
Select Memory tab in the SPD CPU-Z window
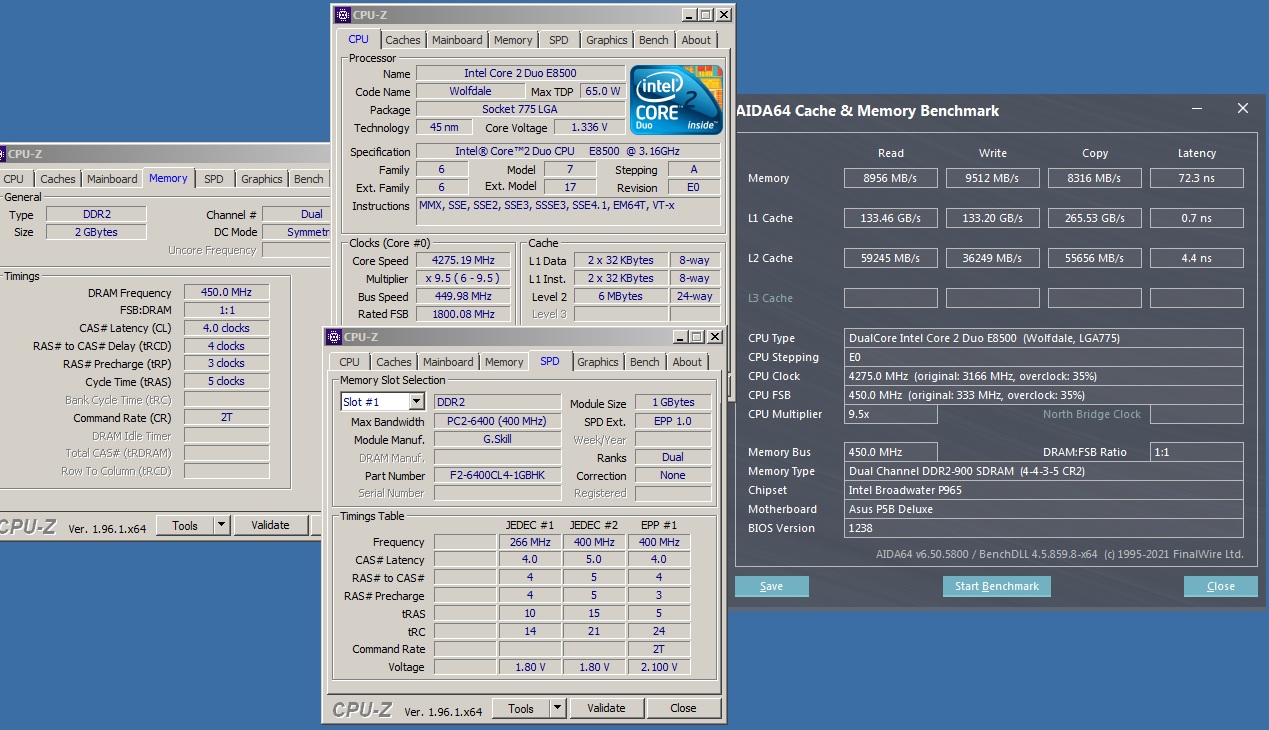pos(504,362)
